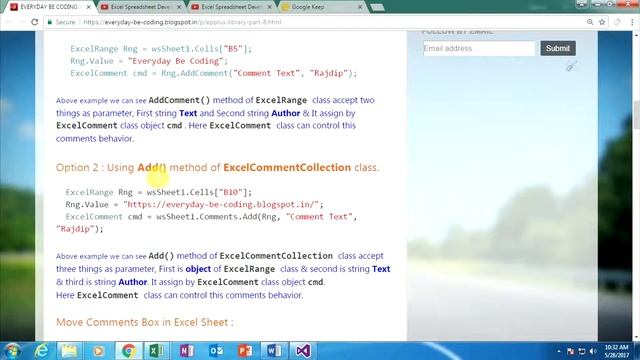Switch to Chrome in the taskbar

point(129,351)
